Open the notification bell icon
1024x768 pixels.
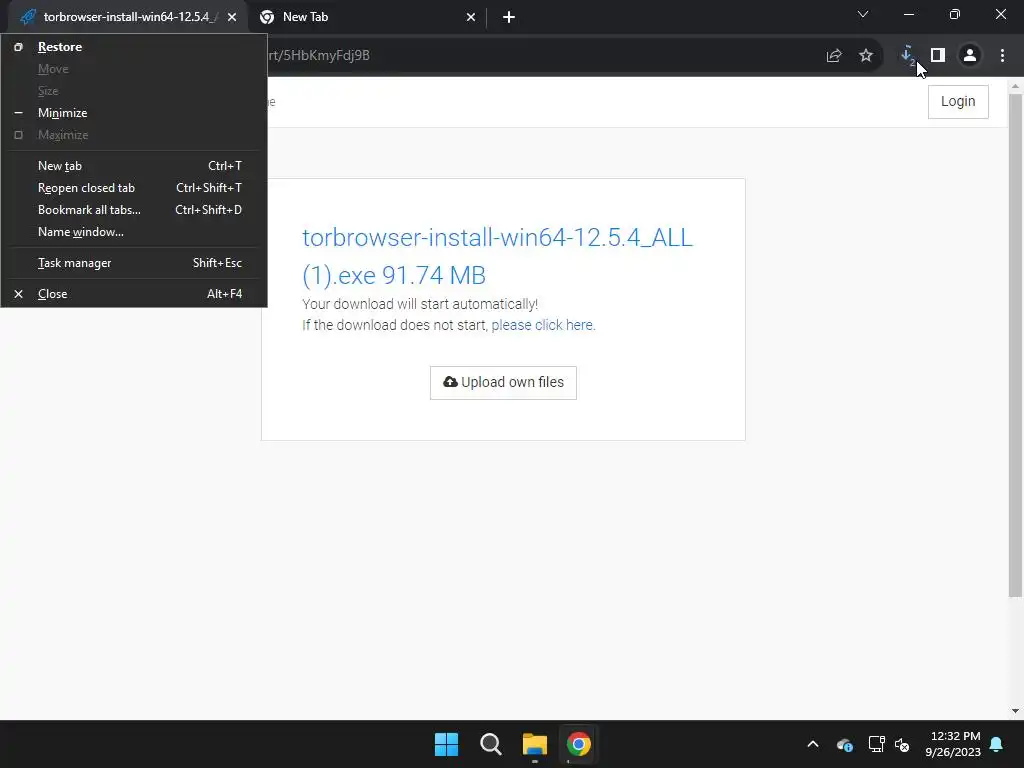coord(997,744)
